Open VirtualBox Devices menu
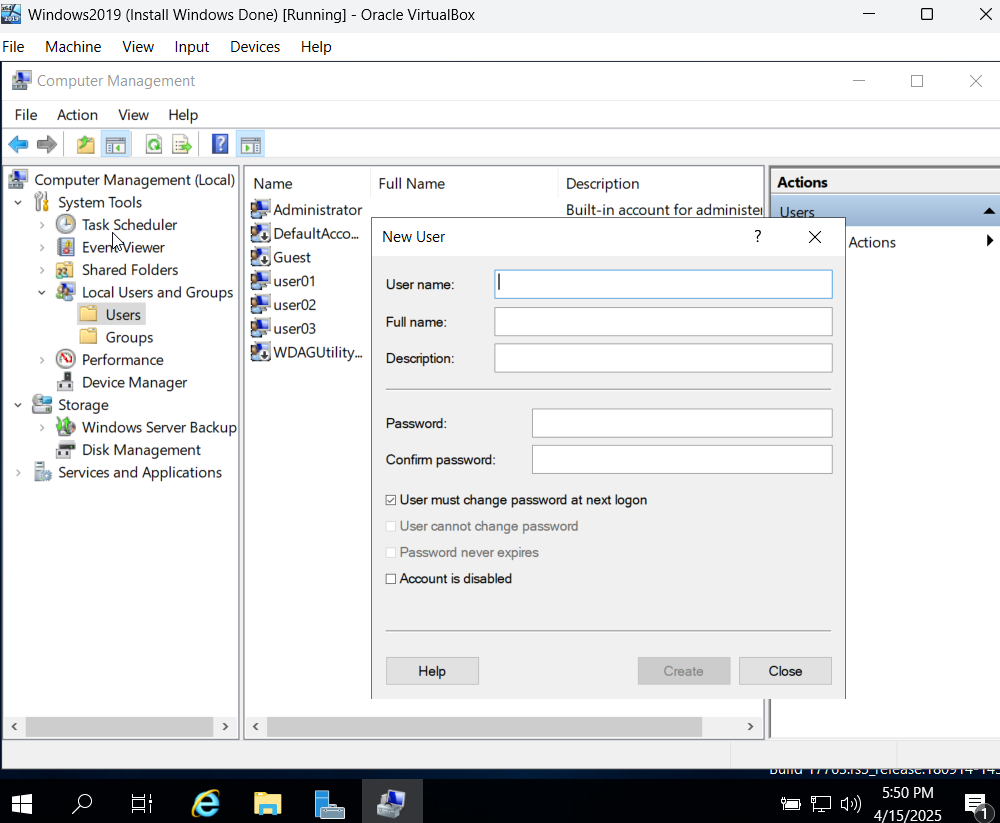This screenshot has width=1000, height=823. (x=255, y=47)
